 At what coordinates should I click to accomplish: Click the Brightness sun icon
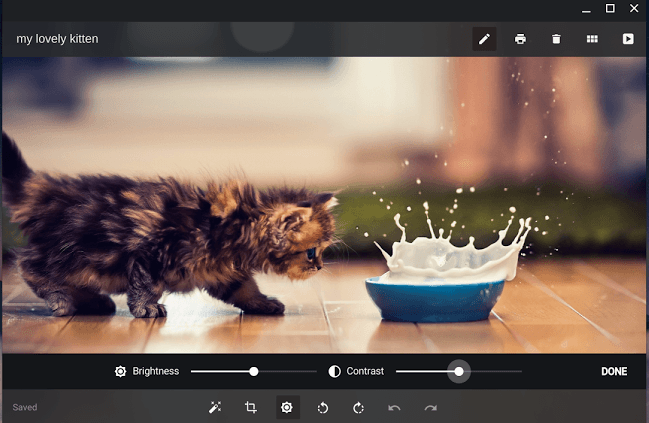coord(120,371)
